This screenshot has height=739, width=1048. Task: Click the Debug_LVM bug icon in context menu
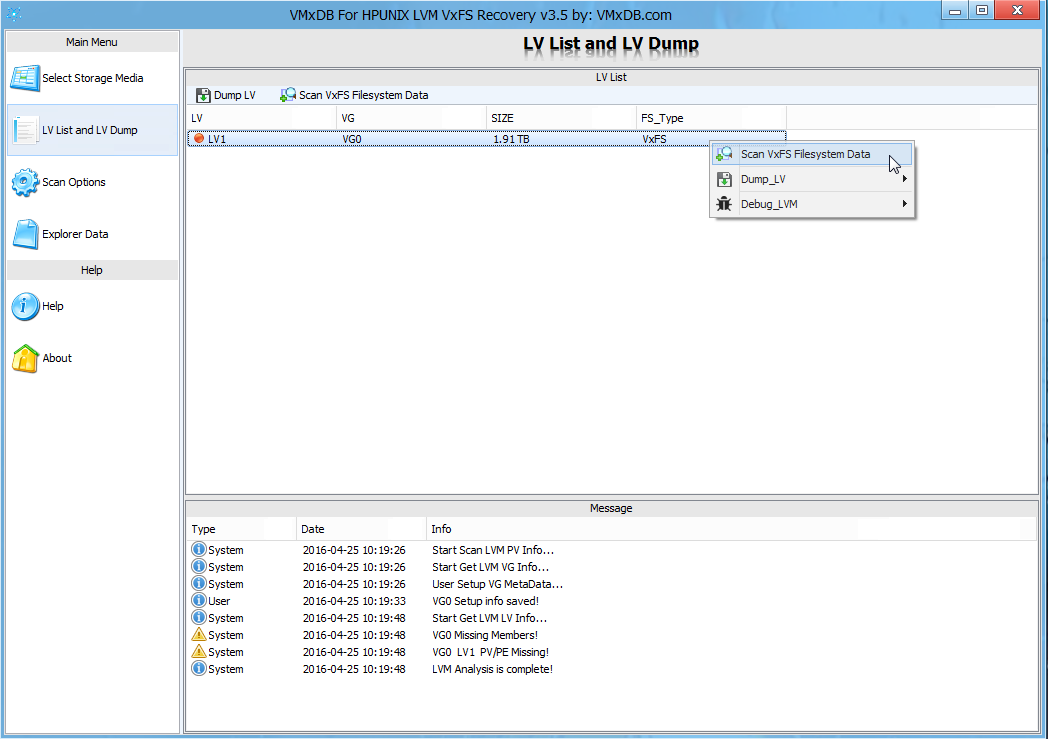tap(724, 204)
